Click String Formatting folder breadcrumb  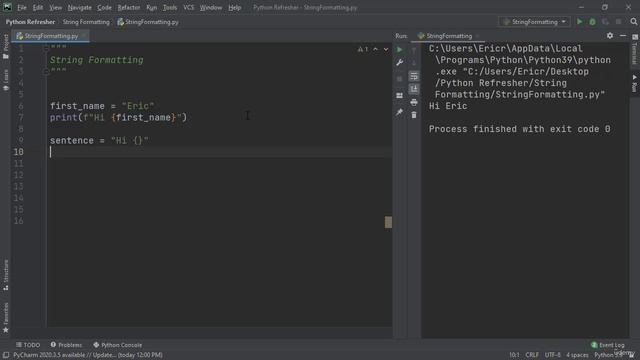tap(86, 22)
